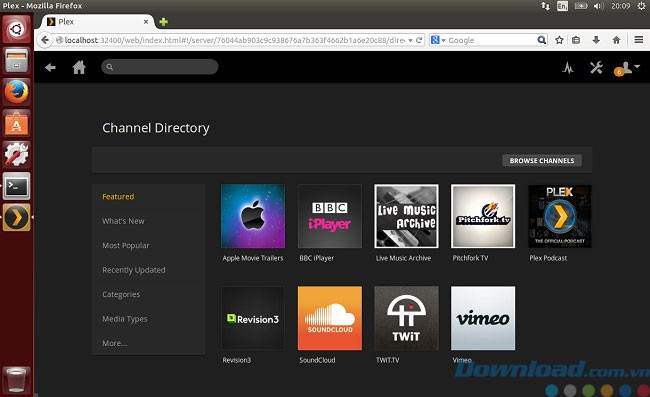
Task: Open the SoundCloud channel thumbnail
Action: (330, 318)
